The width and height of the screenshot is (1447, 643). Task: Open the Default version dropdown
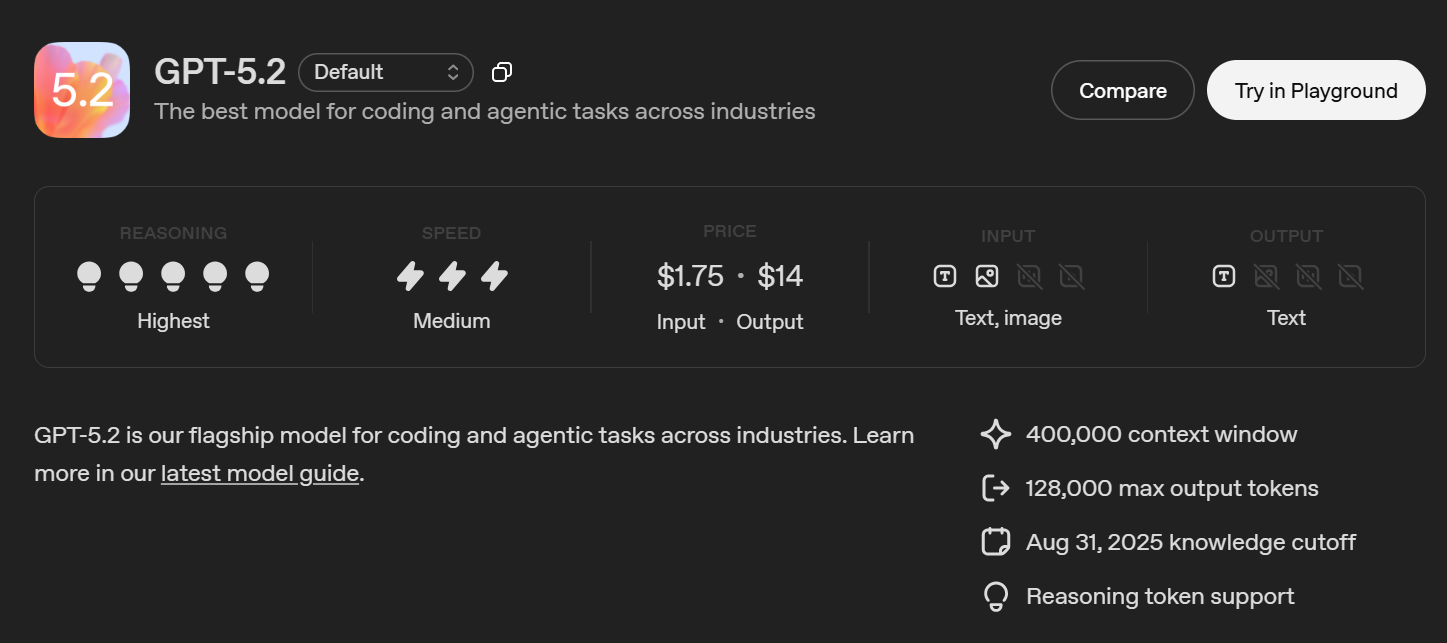pos(386,72)
